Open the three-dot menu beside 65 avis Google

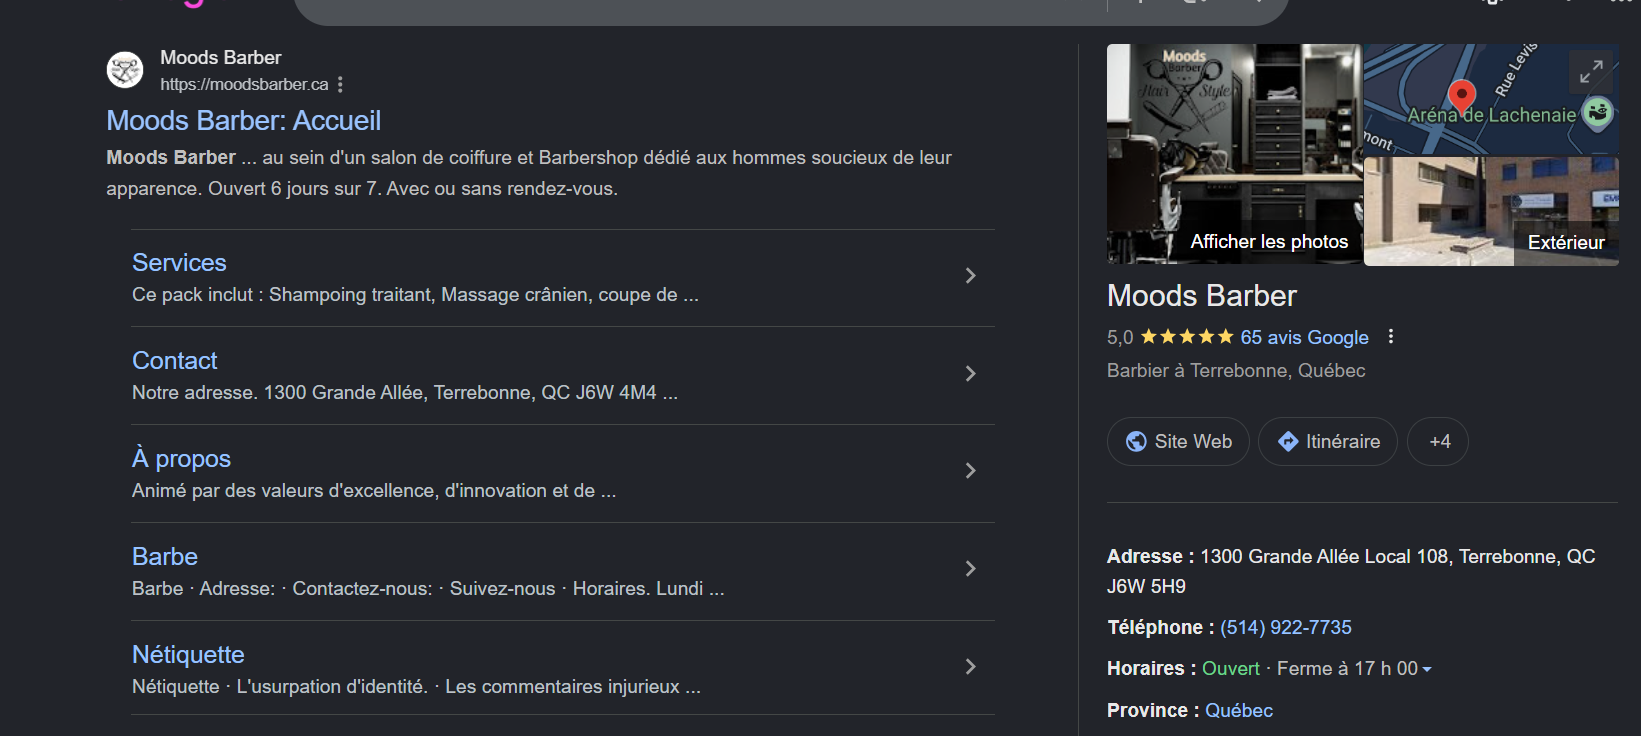[1390, 337]
